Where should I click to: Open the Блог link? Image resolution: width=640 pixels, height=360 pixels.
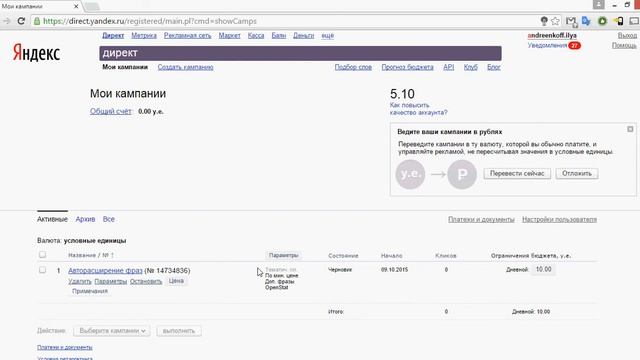[x=493, y=67]
